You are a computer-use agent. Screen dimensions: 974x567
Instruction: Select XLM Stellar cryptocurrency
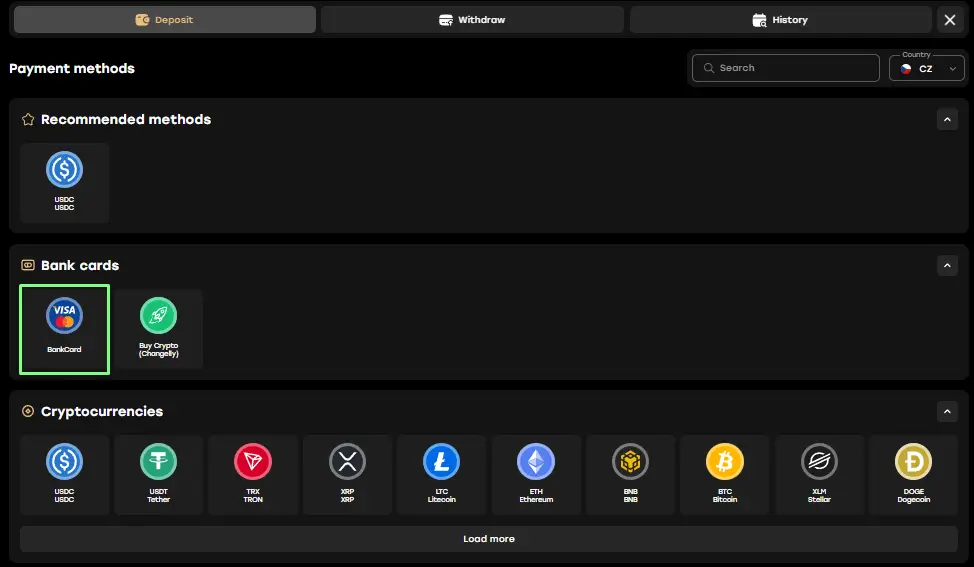(818, 474)
